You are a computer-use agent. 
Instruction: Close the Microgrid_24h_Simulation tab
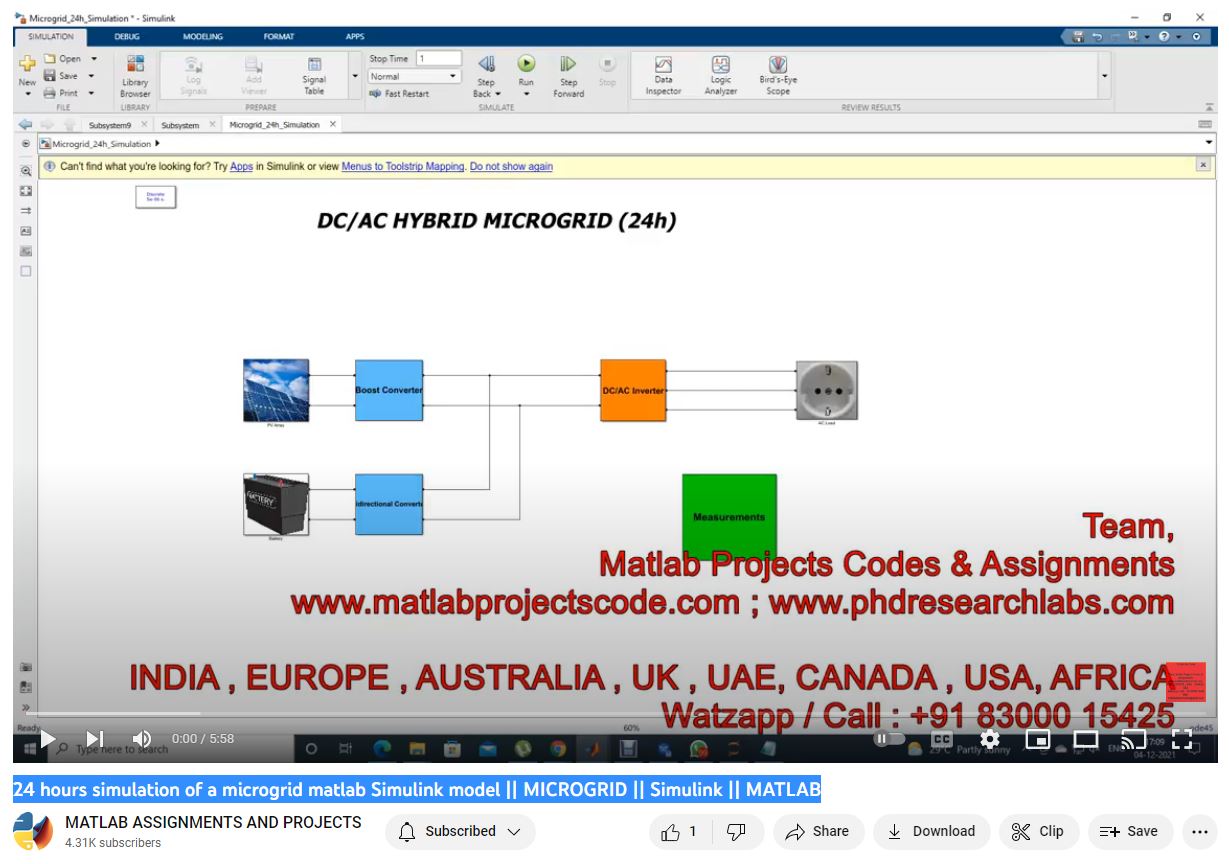333,124
